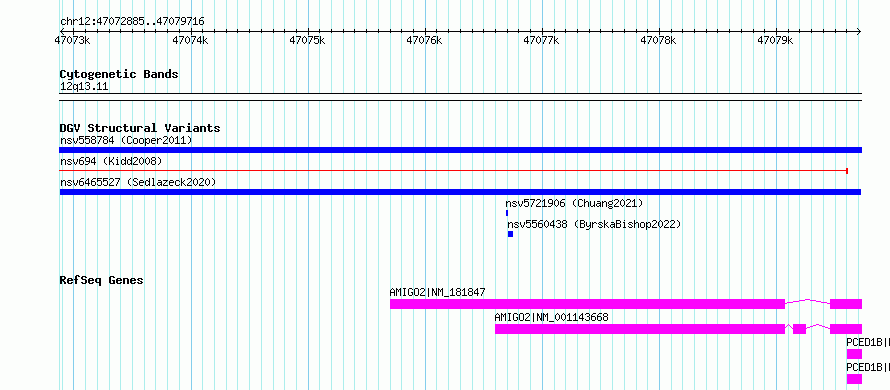Open the nsv558784 (Cooper2011) label
Viewport: 890px width, 390px height.
click(x=126, y=140)
